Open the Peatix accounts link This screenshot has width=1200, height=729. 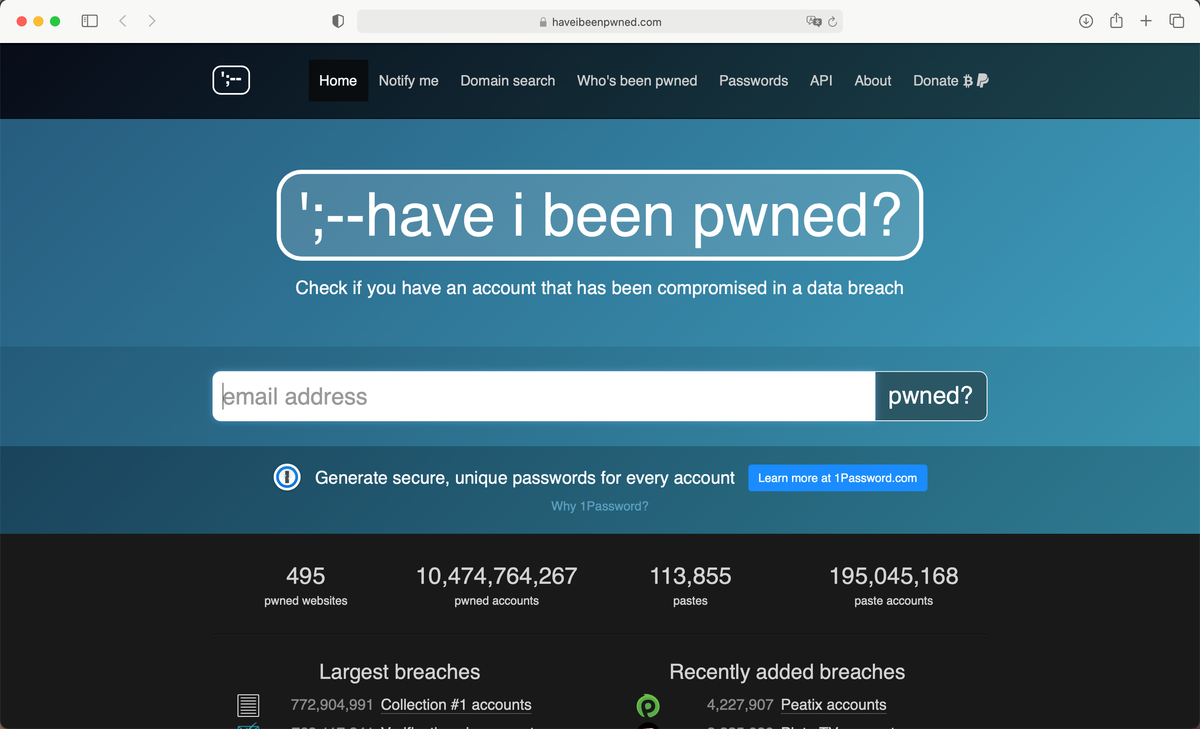click(x=834, y=705)
